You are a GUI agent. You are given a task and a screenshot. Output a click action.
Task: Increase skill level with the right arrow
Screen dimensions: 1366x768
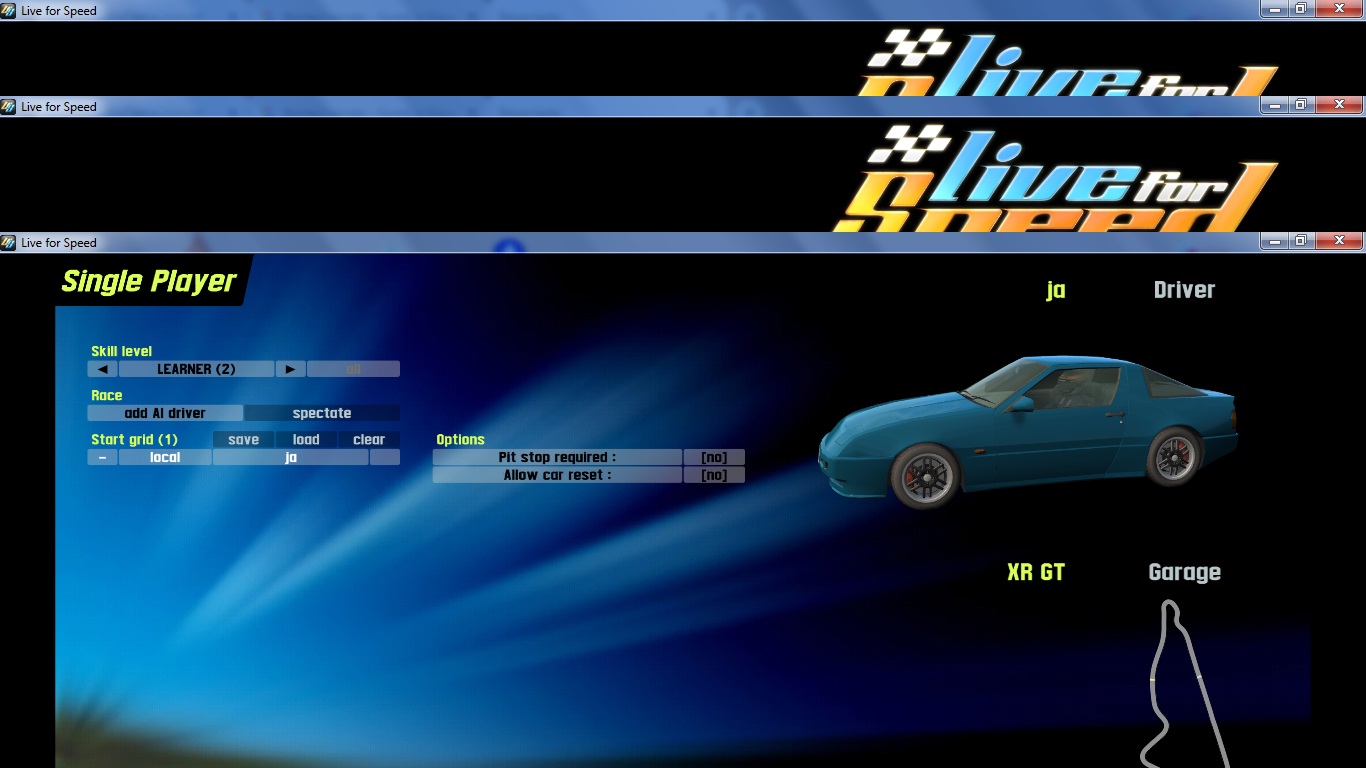point(290,369)
